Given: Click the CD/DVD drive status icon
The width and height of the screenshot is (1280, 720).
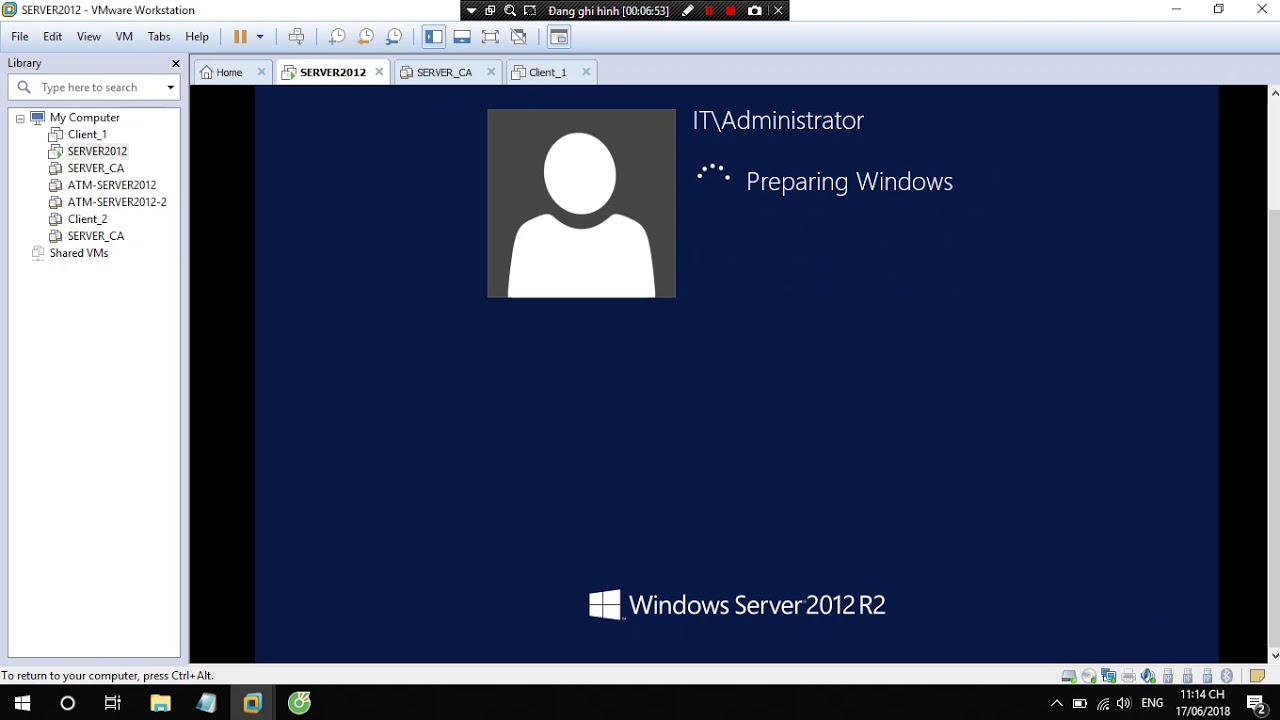Looking at the screenshot, I should (x=1089, y=676).
